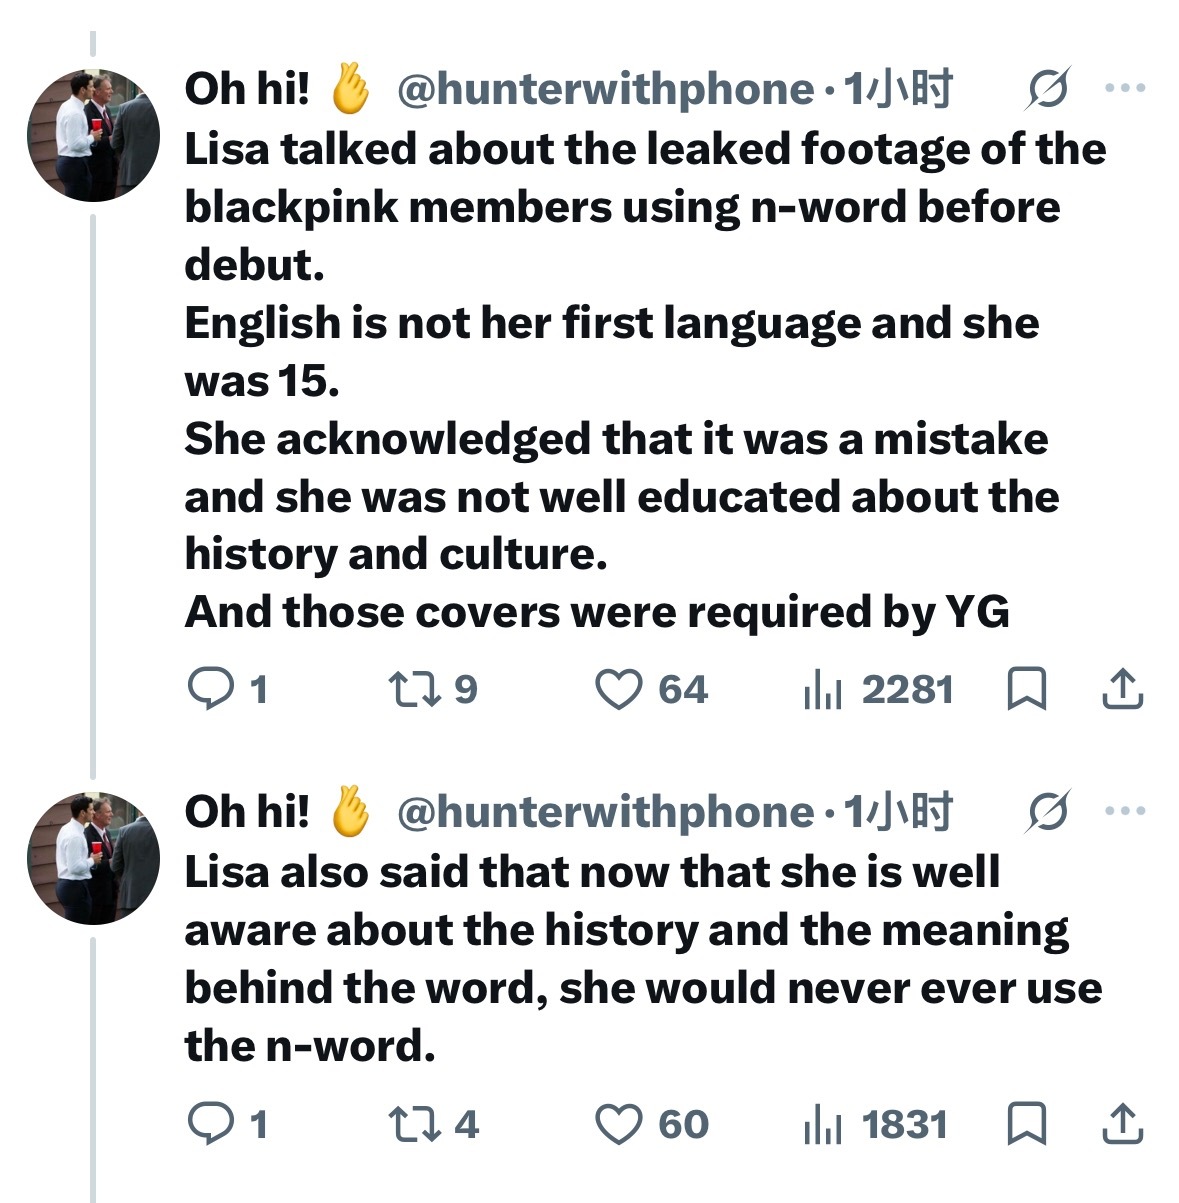Bookmark the second tweet about the n-word
This screenshot has width=1179, height=1203.
click(1026, 1124)
